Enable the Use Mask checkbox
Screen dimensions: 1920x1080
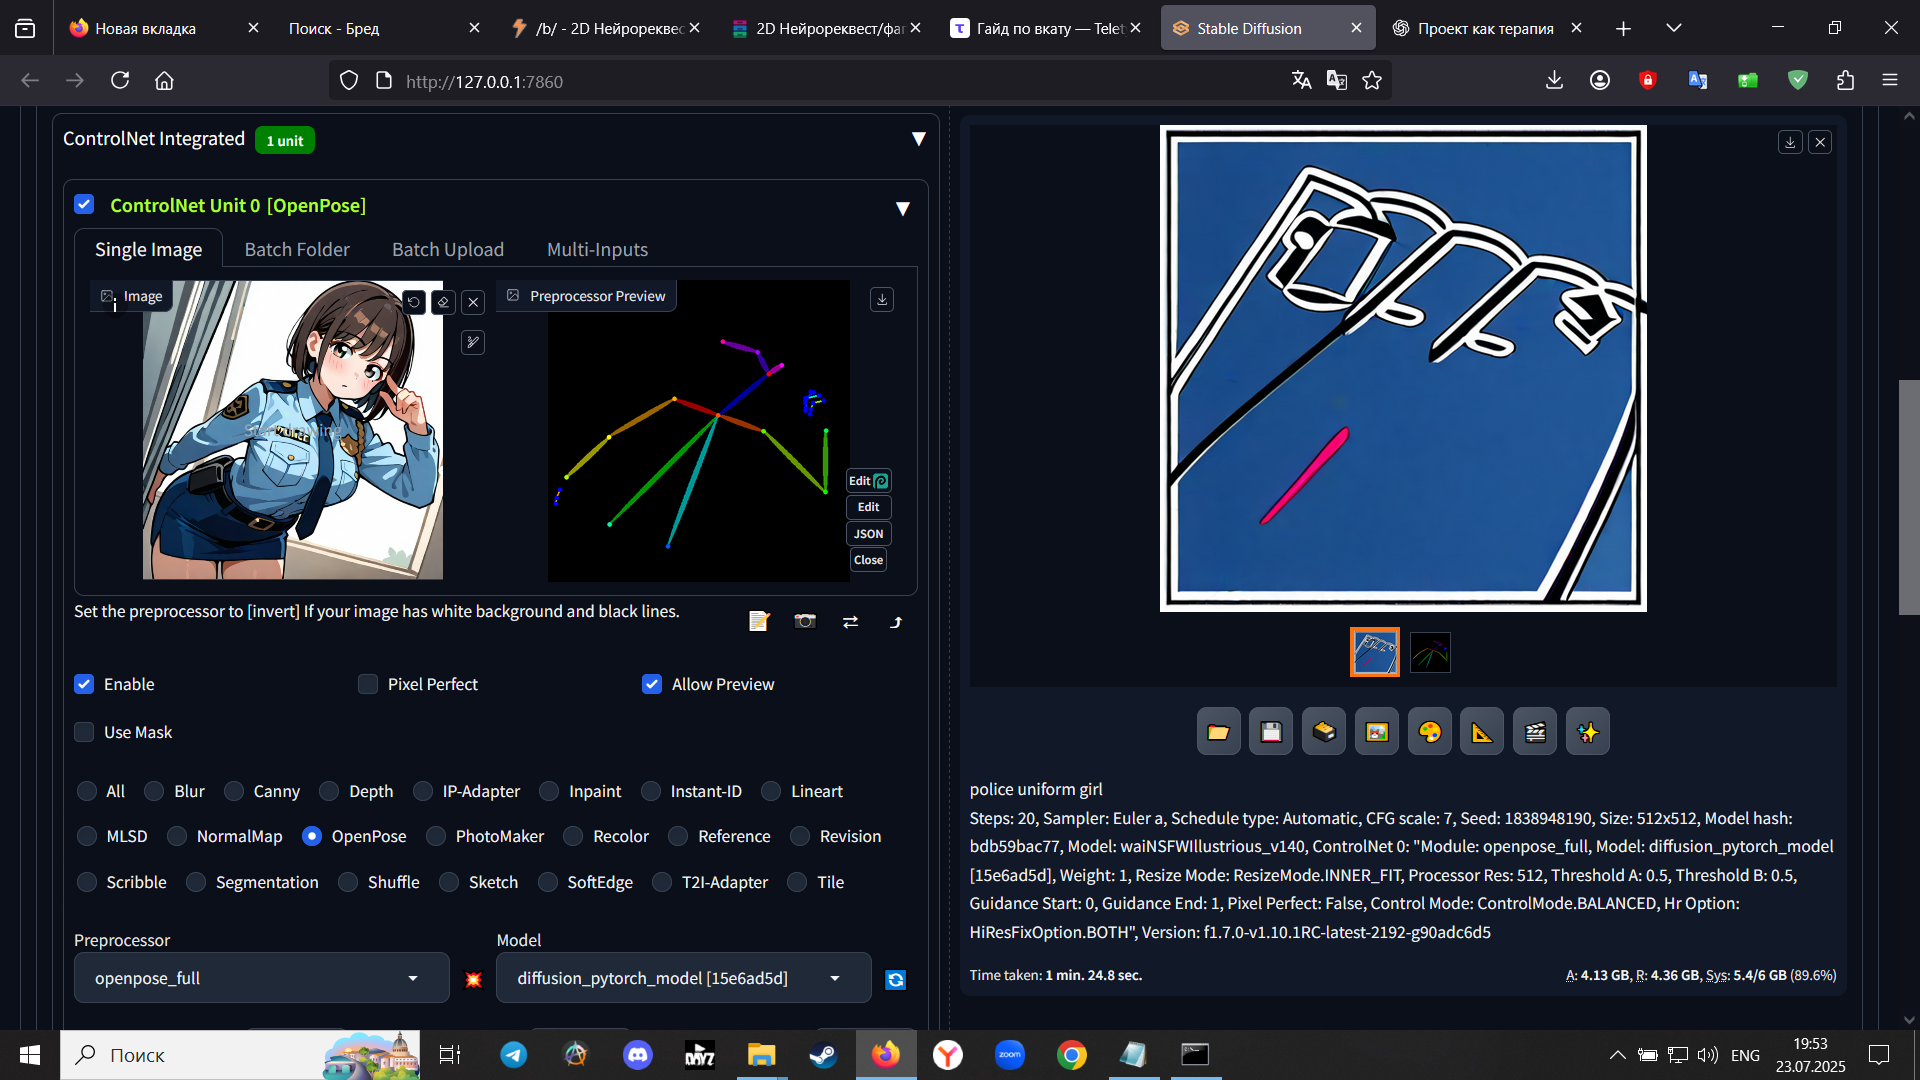click(x=84, y=732)
